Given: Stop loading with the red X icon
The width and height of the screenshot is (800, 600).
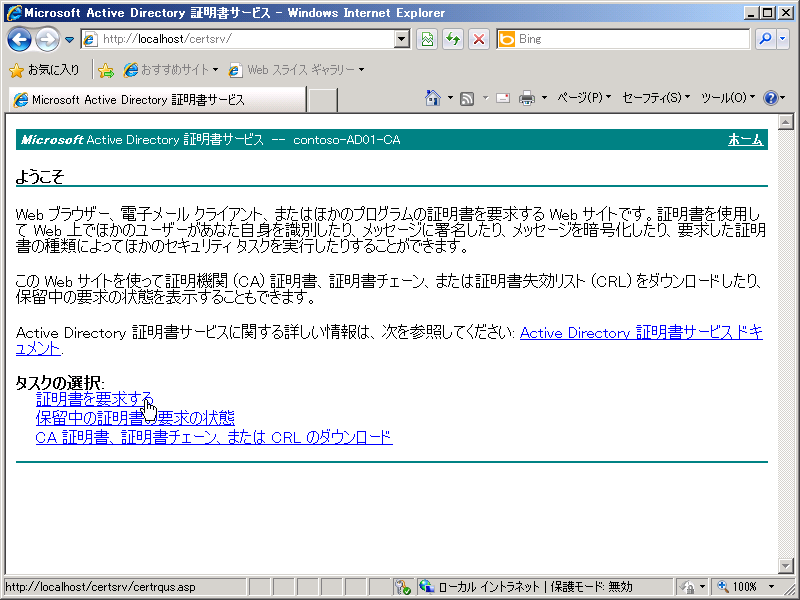Looking at the screenshot, I should [479, 39].
